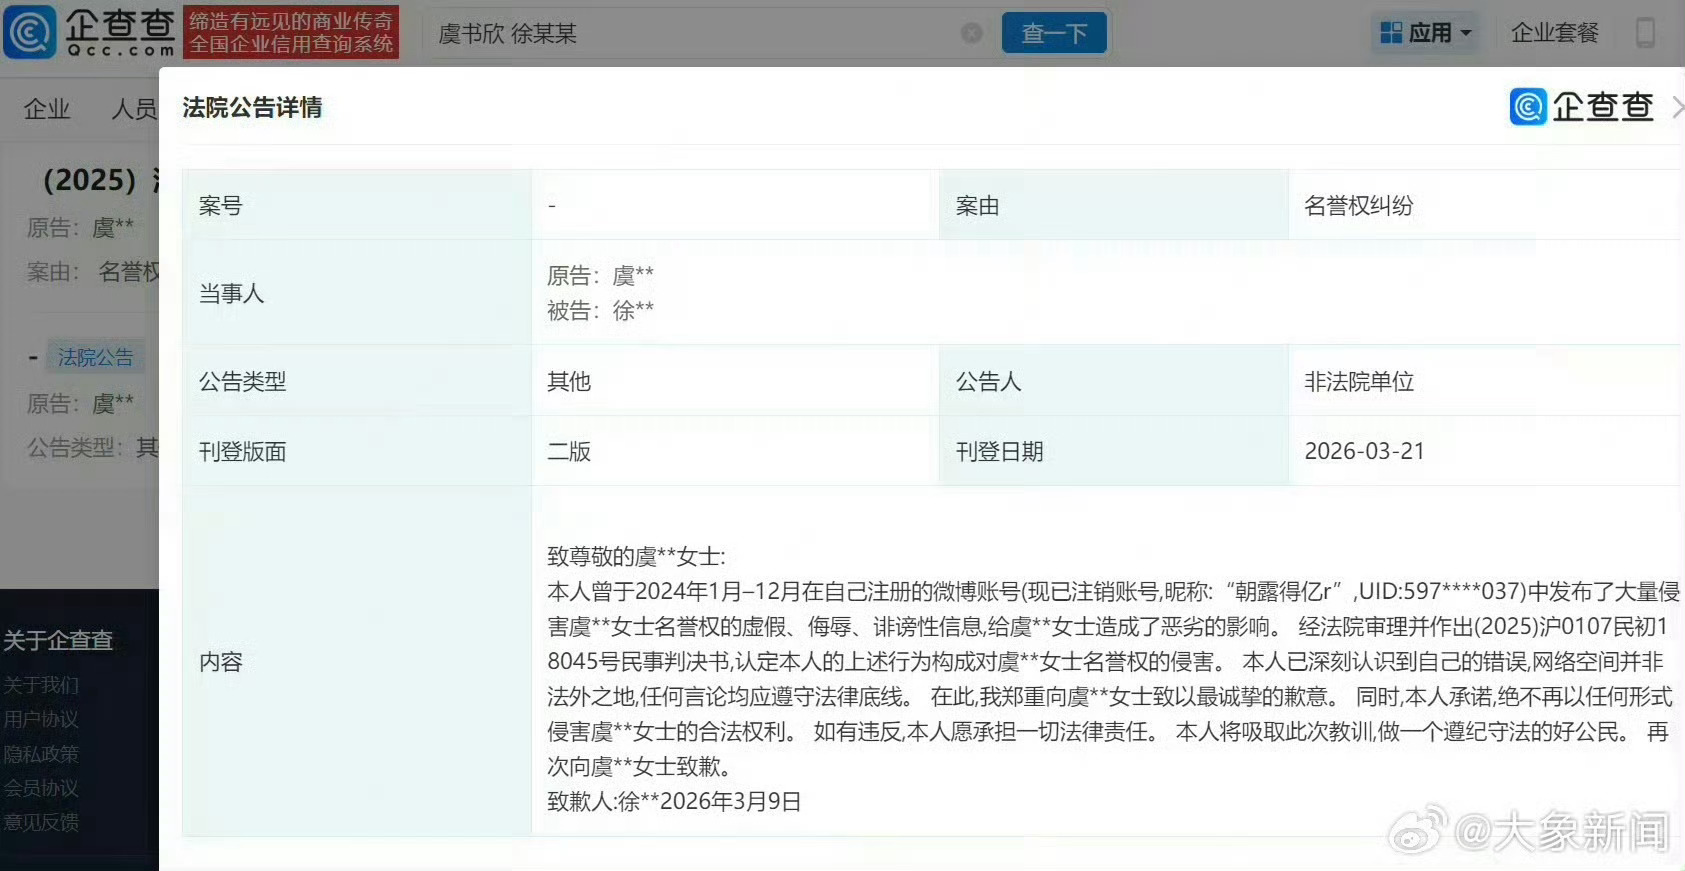Open 隐私政策 footer link
This screenshot has height=871, width=1685.
tap(41, 754)
